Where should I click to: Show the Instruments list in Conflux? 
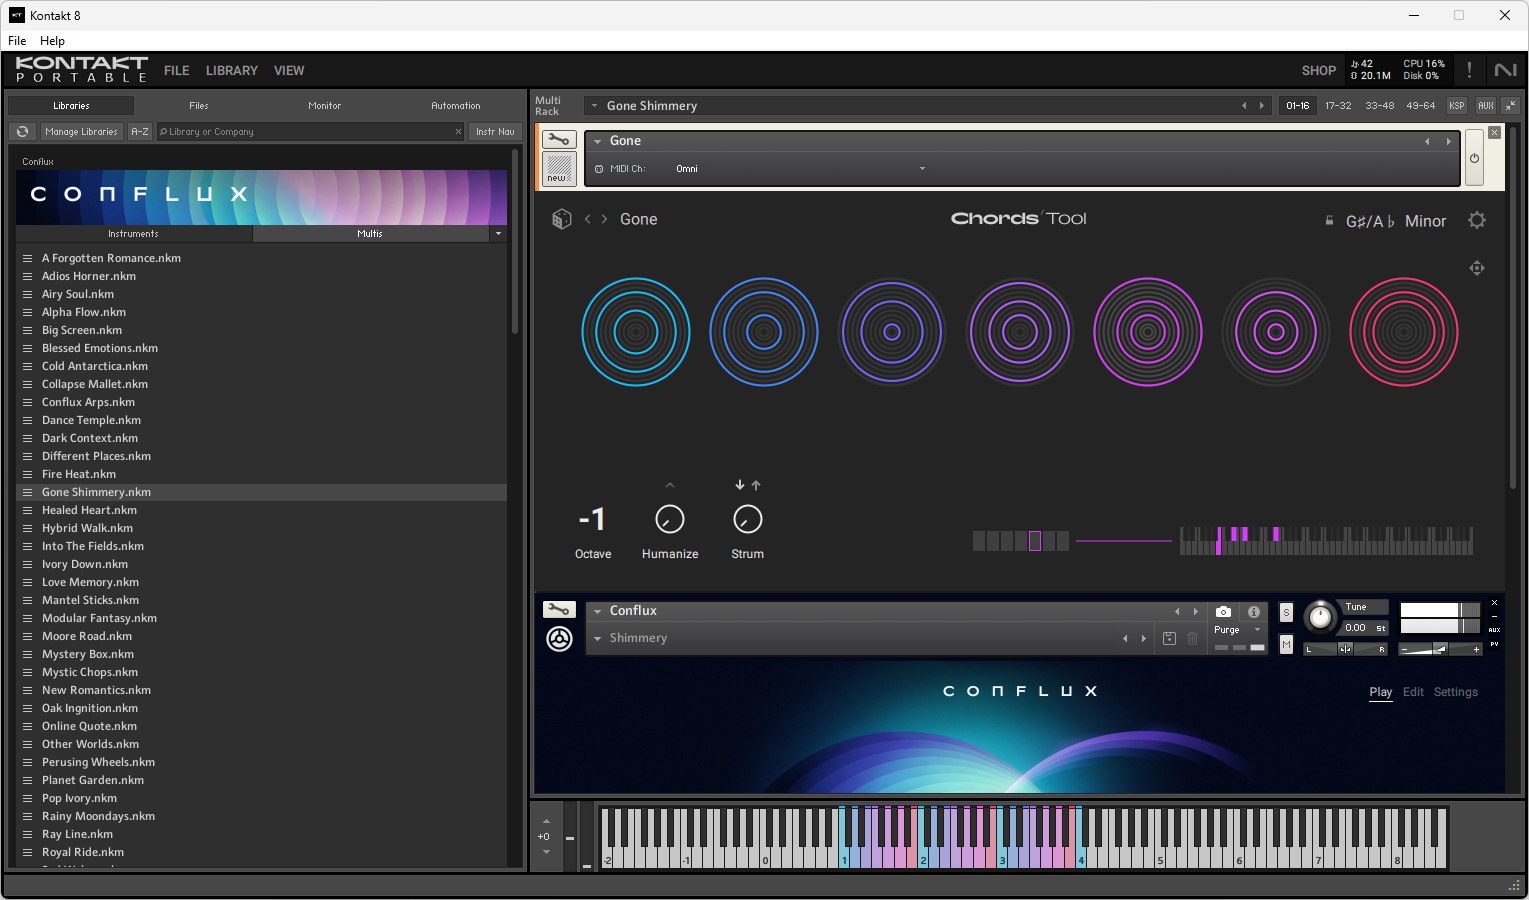(134, 234)
